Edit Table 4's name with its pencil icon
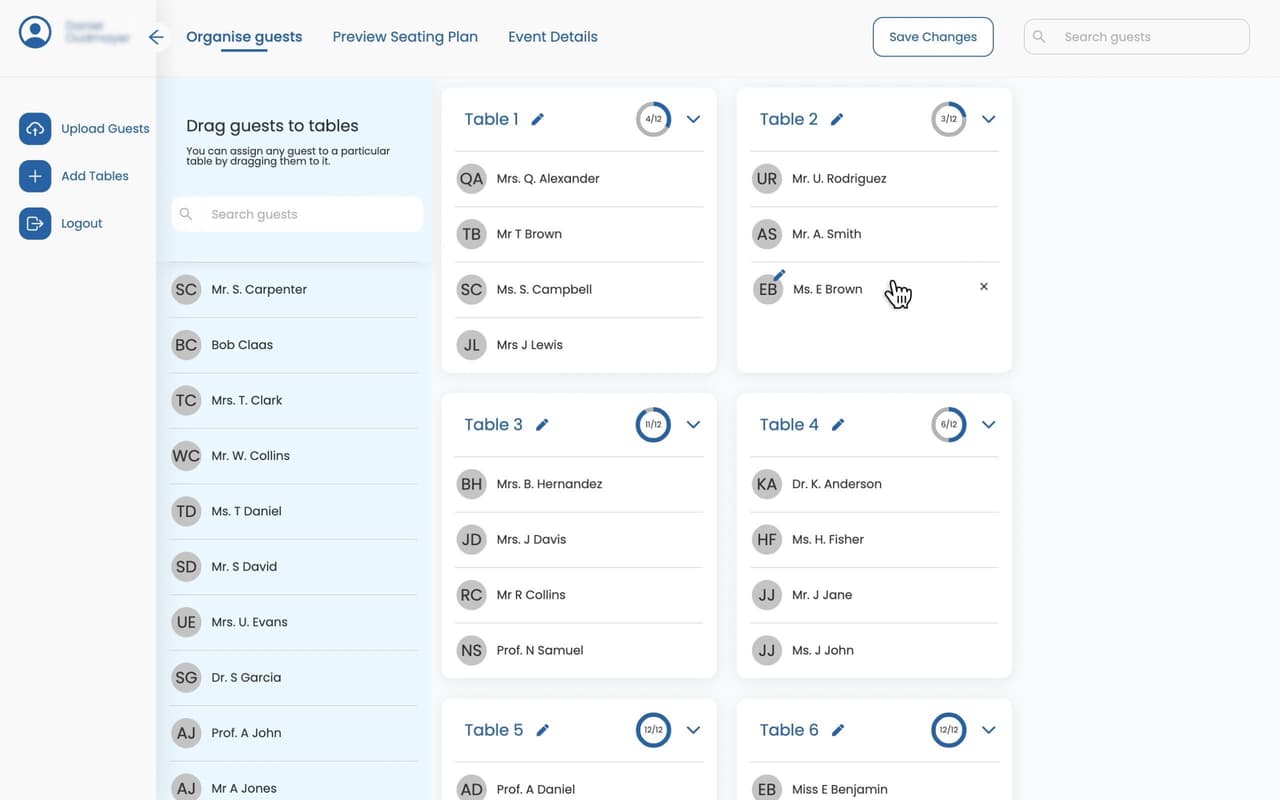This screenshot has width=1280, height=800. pos(838,424)
